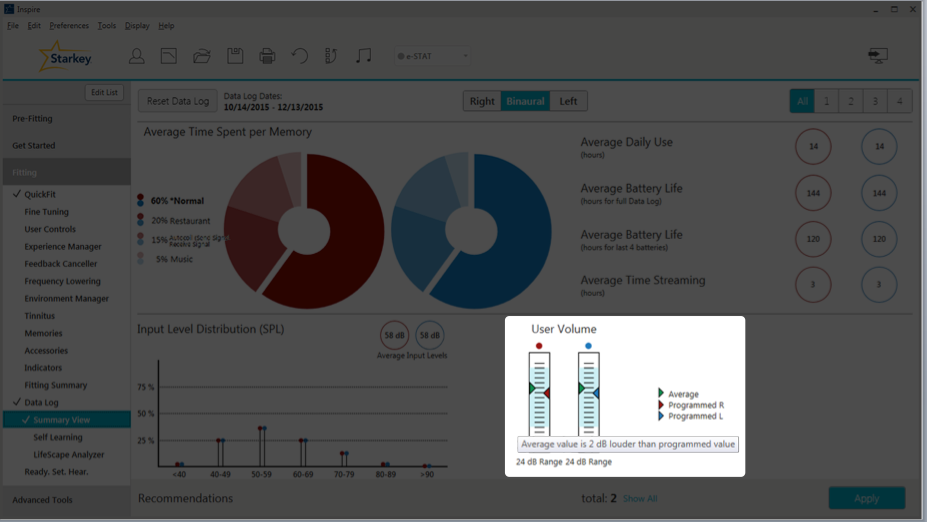Screen dimensions: 927x522
Task: Click the Starkey logo
Action: point(64,57)
